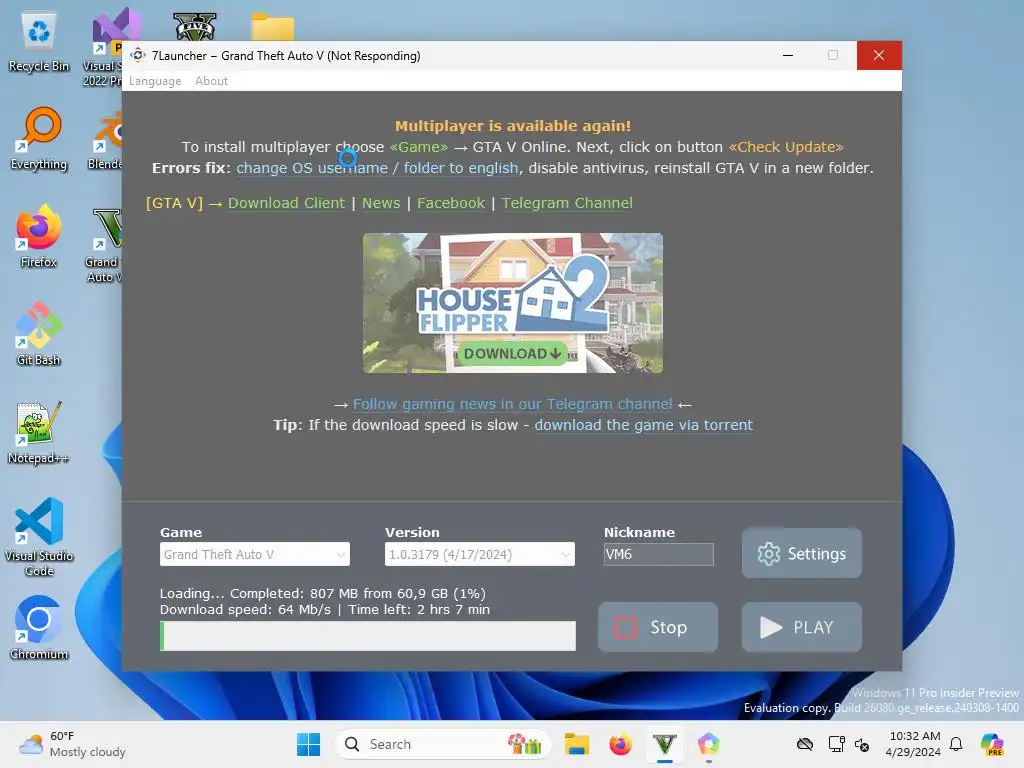Open Firefox from the taskbar
Image resolution: width=1024 pixels, height=768 pixels.
[620, 744]
